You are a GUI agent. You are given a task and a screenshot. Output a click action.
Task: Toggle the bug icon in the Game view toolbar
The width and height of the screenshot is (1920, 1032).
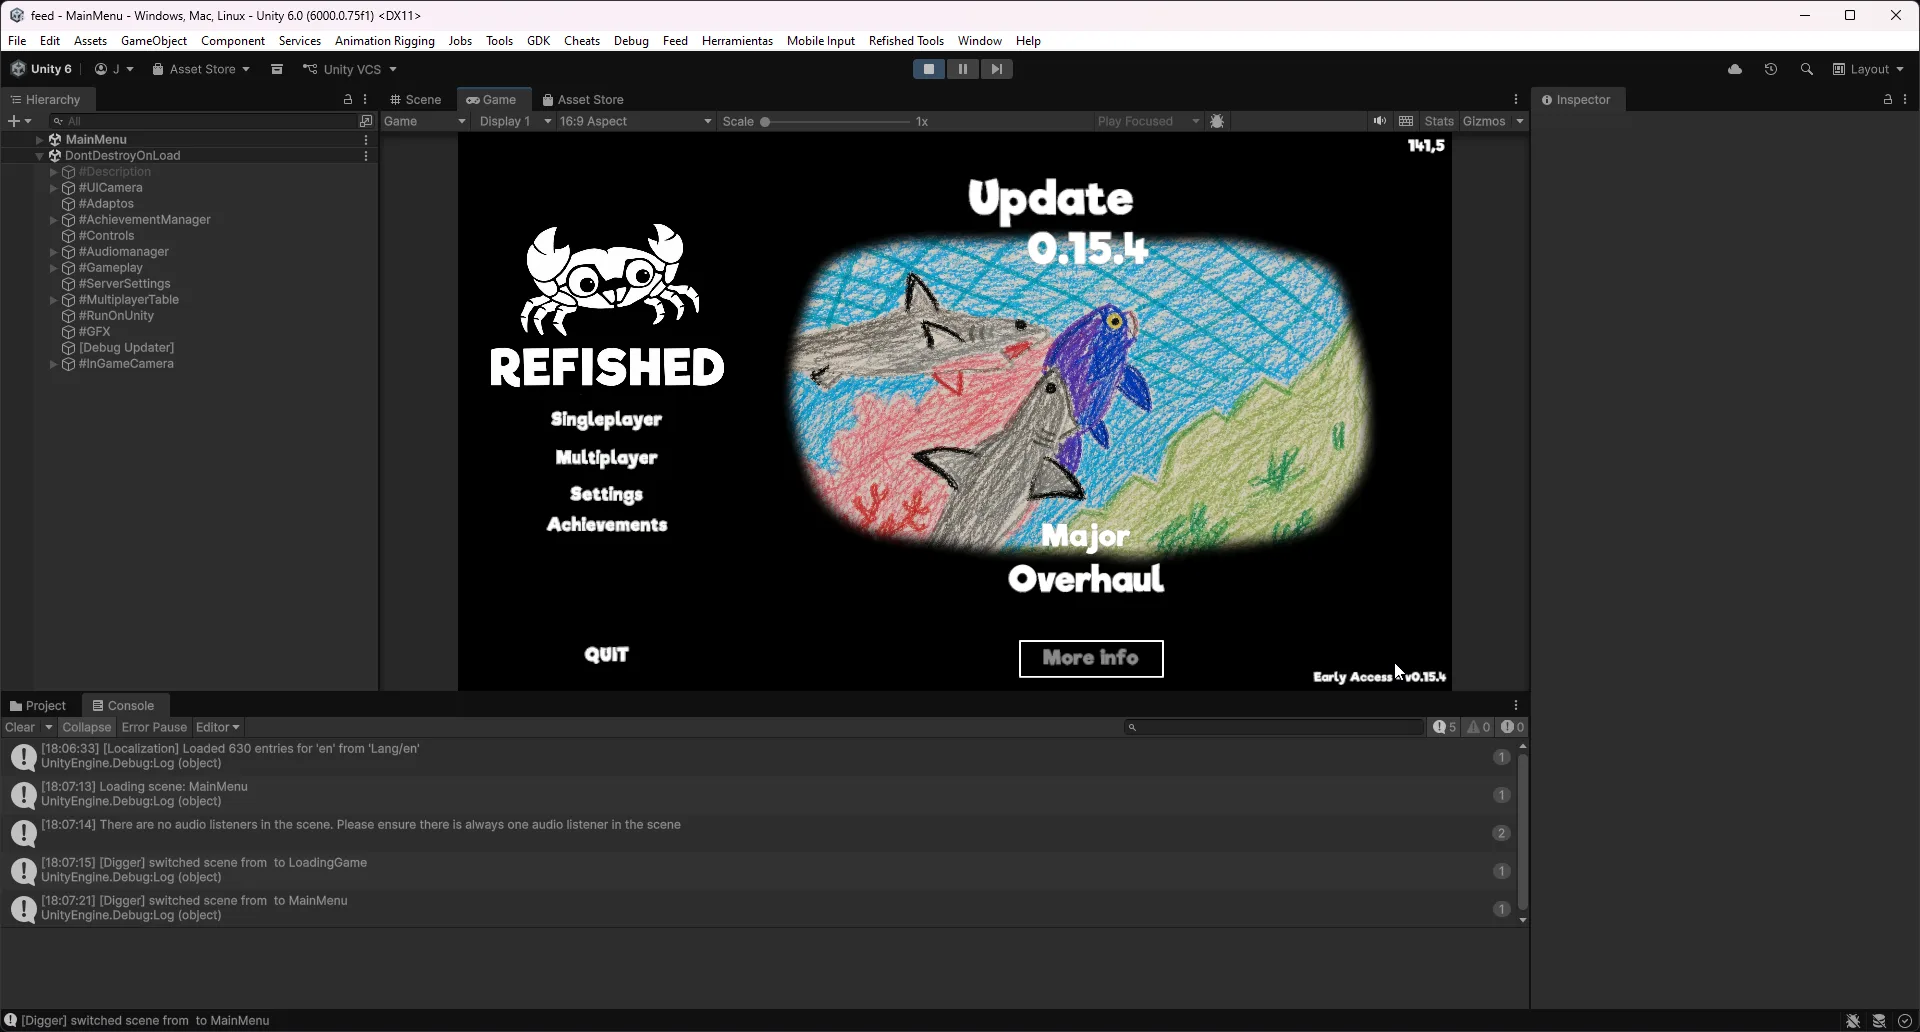(x=1217, y=121)
